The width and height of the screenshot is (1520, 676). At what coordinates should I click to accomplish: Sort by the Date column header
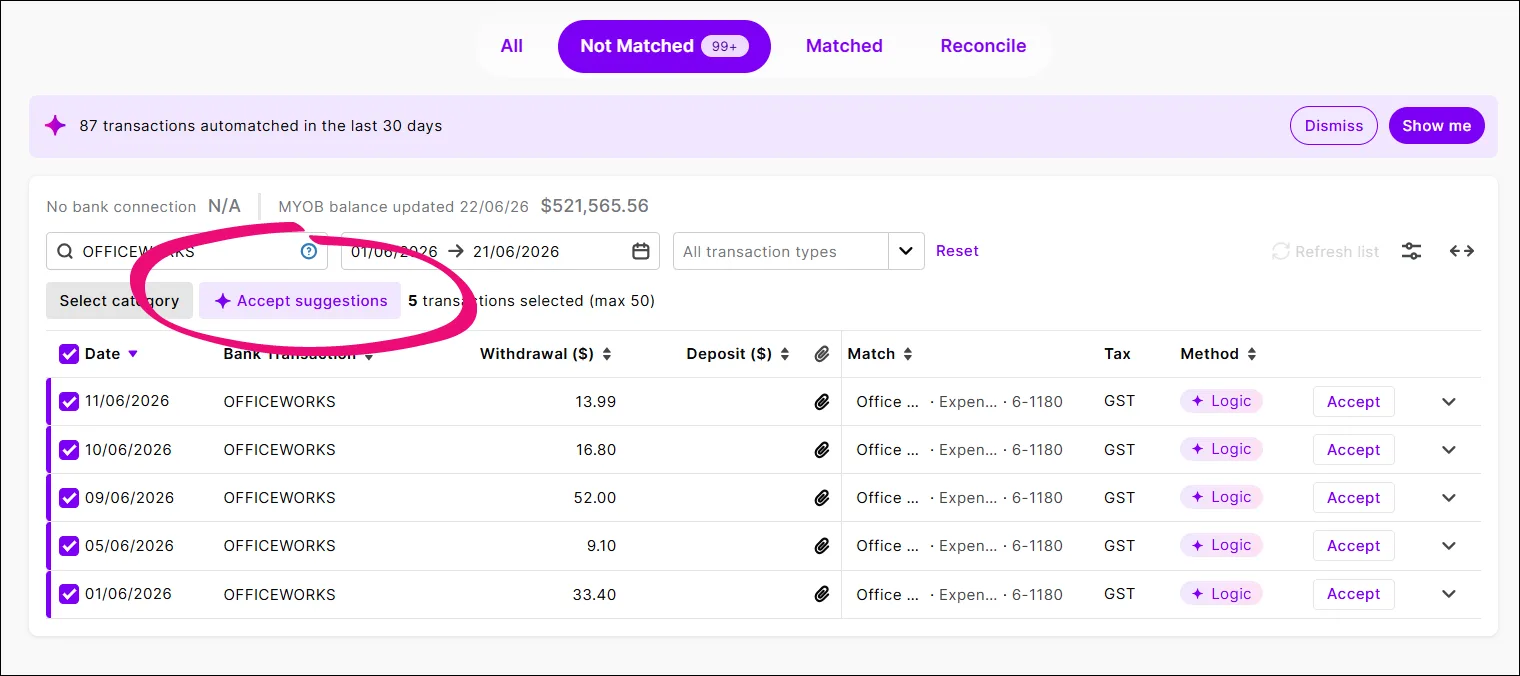[111, 354]
